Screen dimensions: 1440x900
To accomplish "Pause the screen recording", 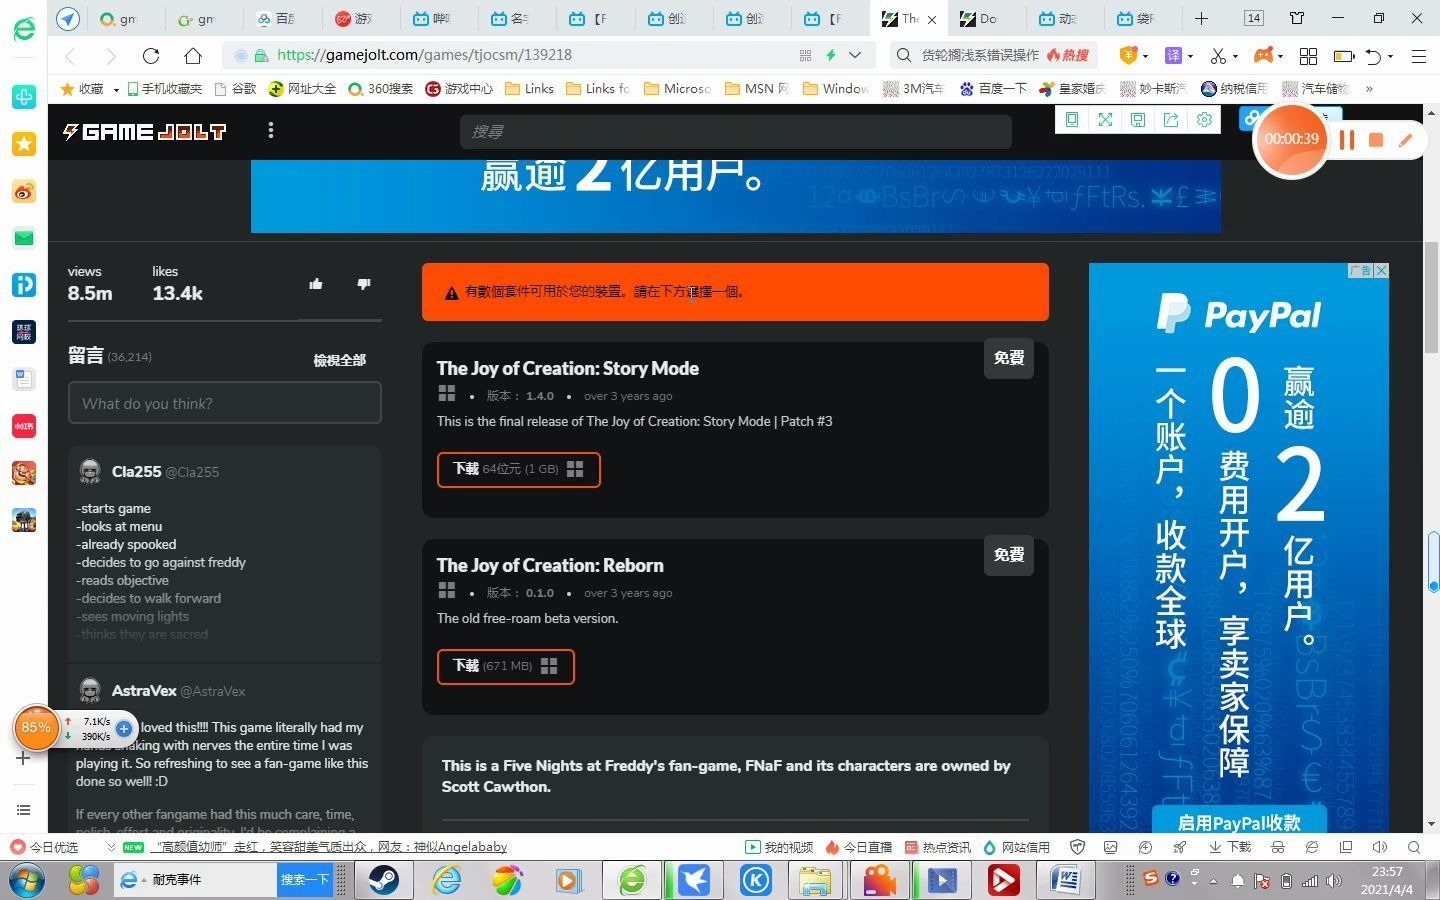I will point(1347,140).
